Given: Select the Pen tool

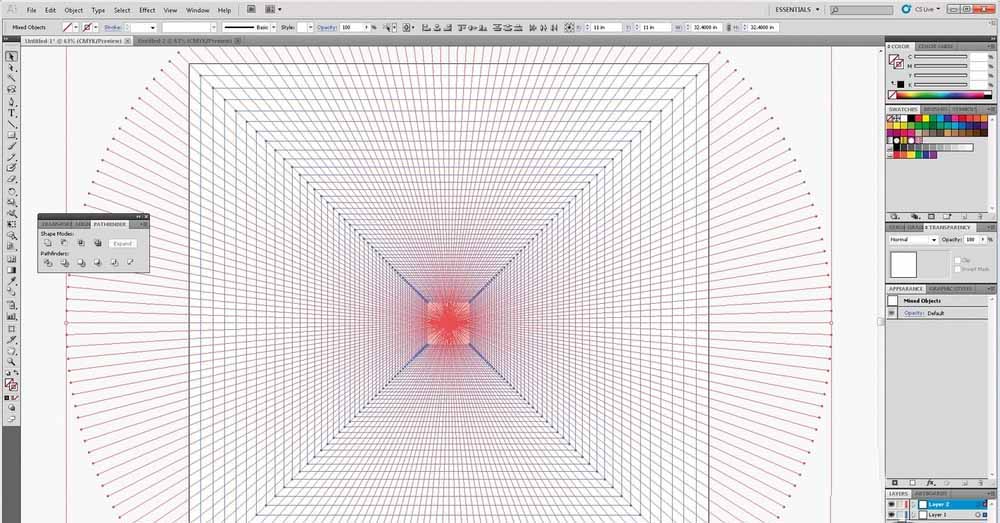Looking at the screenshot, I should [x=11, y=102].
